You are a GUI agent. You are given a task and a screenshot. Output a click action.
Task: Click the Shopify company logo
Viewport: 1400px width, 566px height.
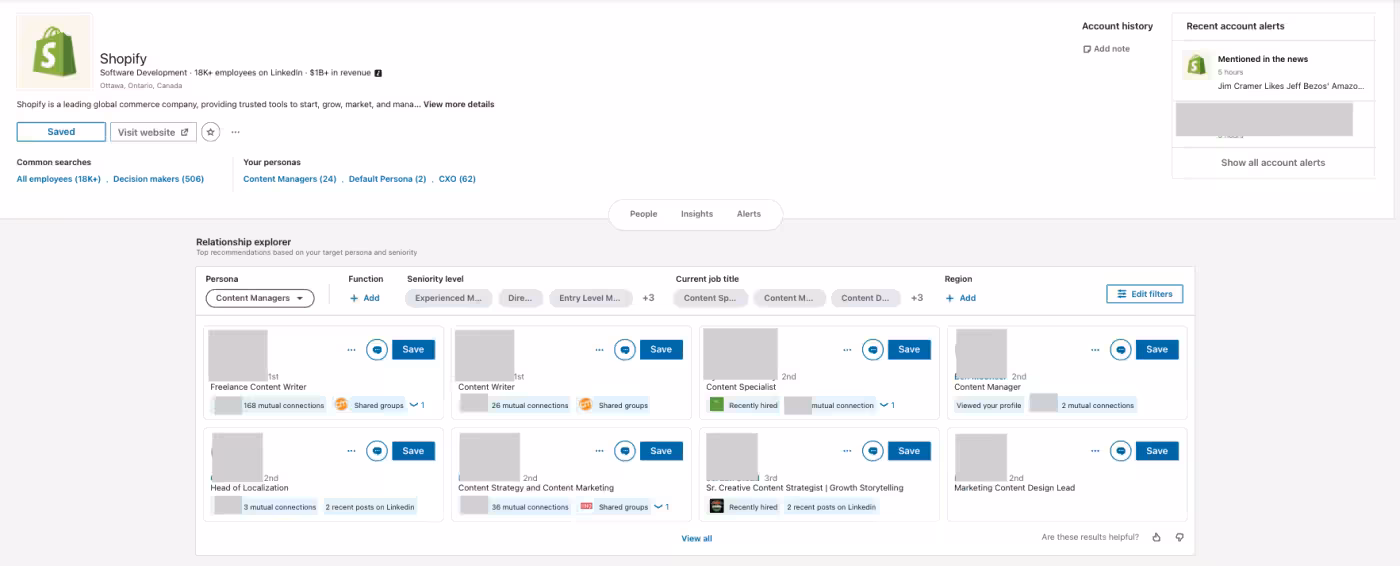pyautogui.click(x=54, y=52)
